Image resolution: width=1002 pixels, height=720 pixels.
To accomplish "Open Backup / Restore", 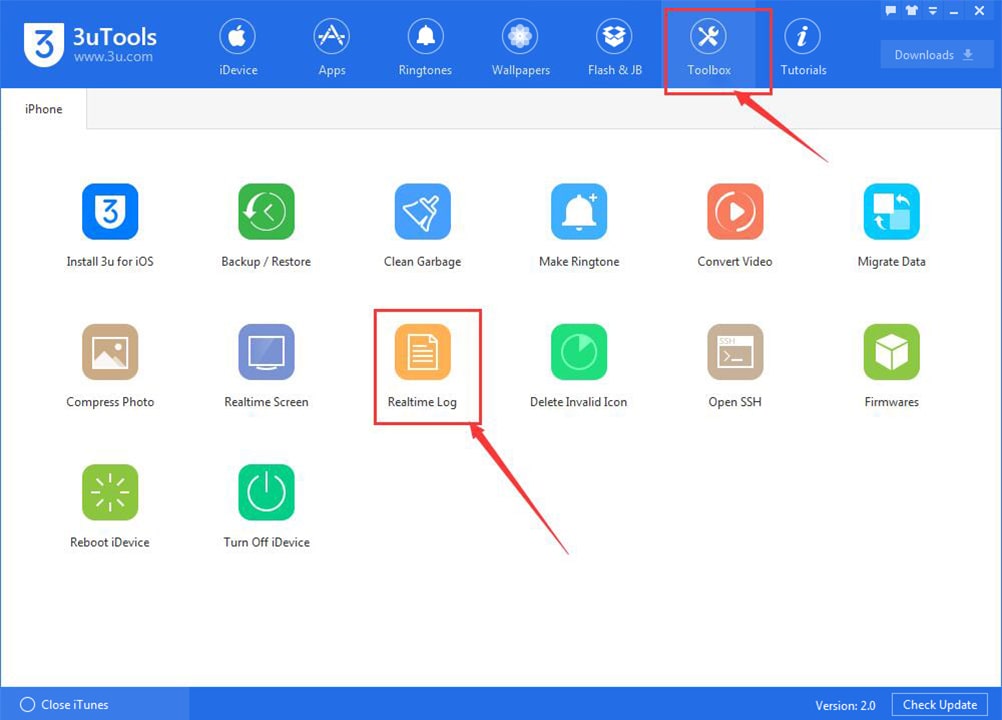I will pos(266,222).
